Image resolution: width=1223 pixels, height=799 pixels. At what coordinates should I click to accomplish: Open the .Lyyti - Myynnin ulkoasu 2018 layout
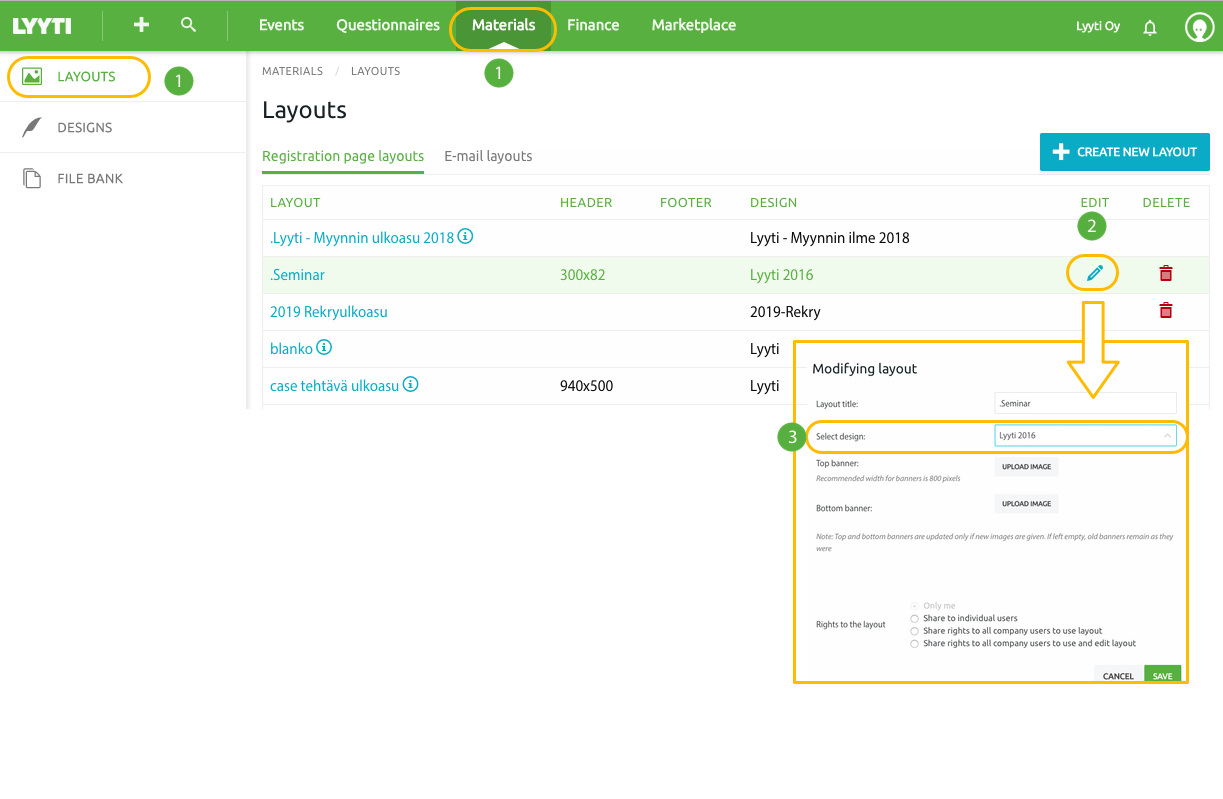(x=362, y=238)
